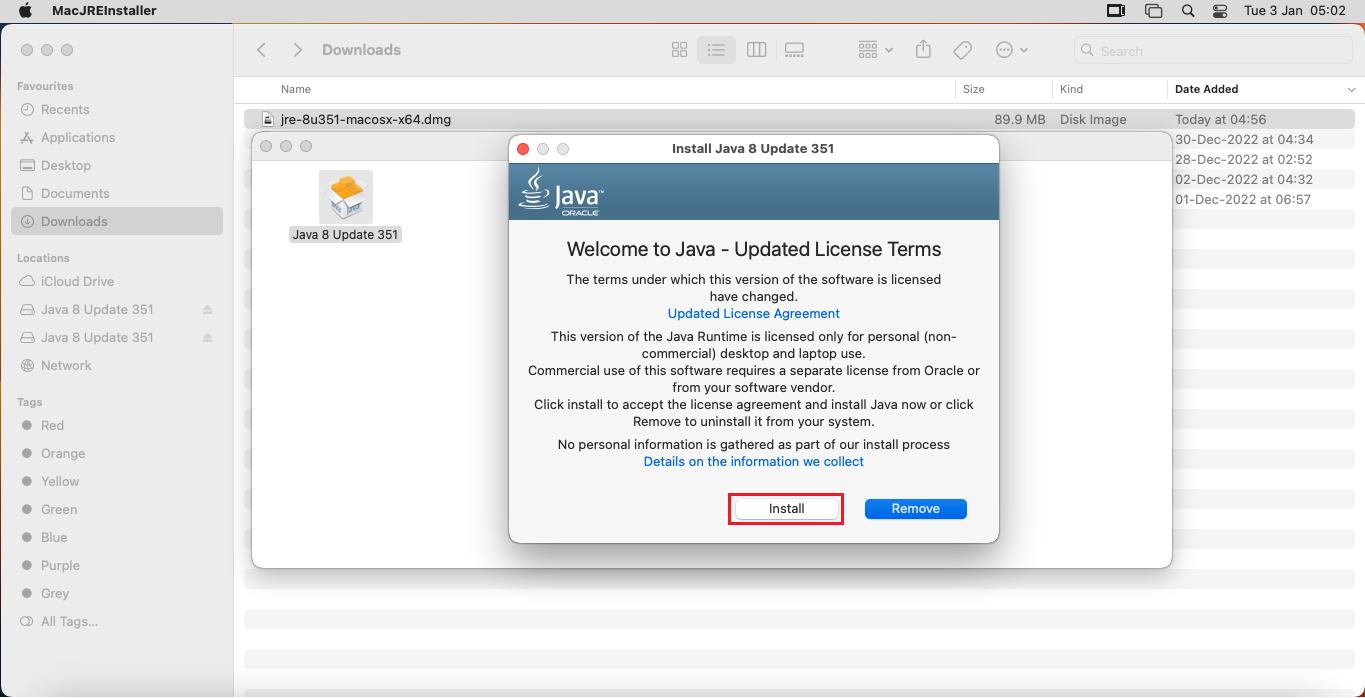Select the Today at 04:56 date cell

(x=1220, y=119)
